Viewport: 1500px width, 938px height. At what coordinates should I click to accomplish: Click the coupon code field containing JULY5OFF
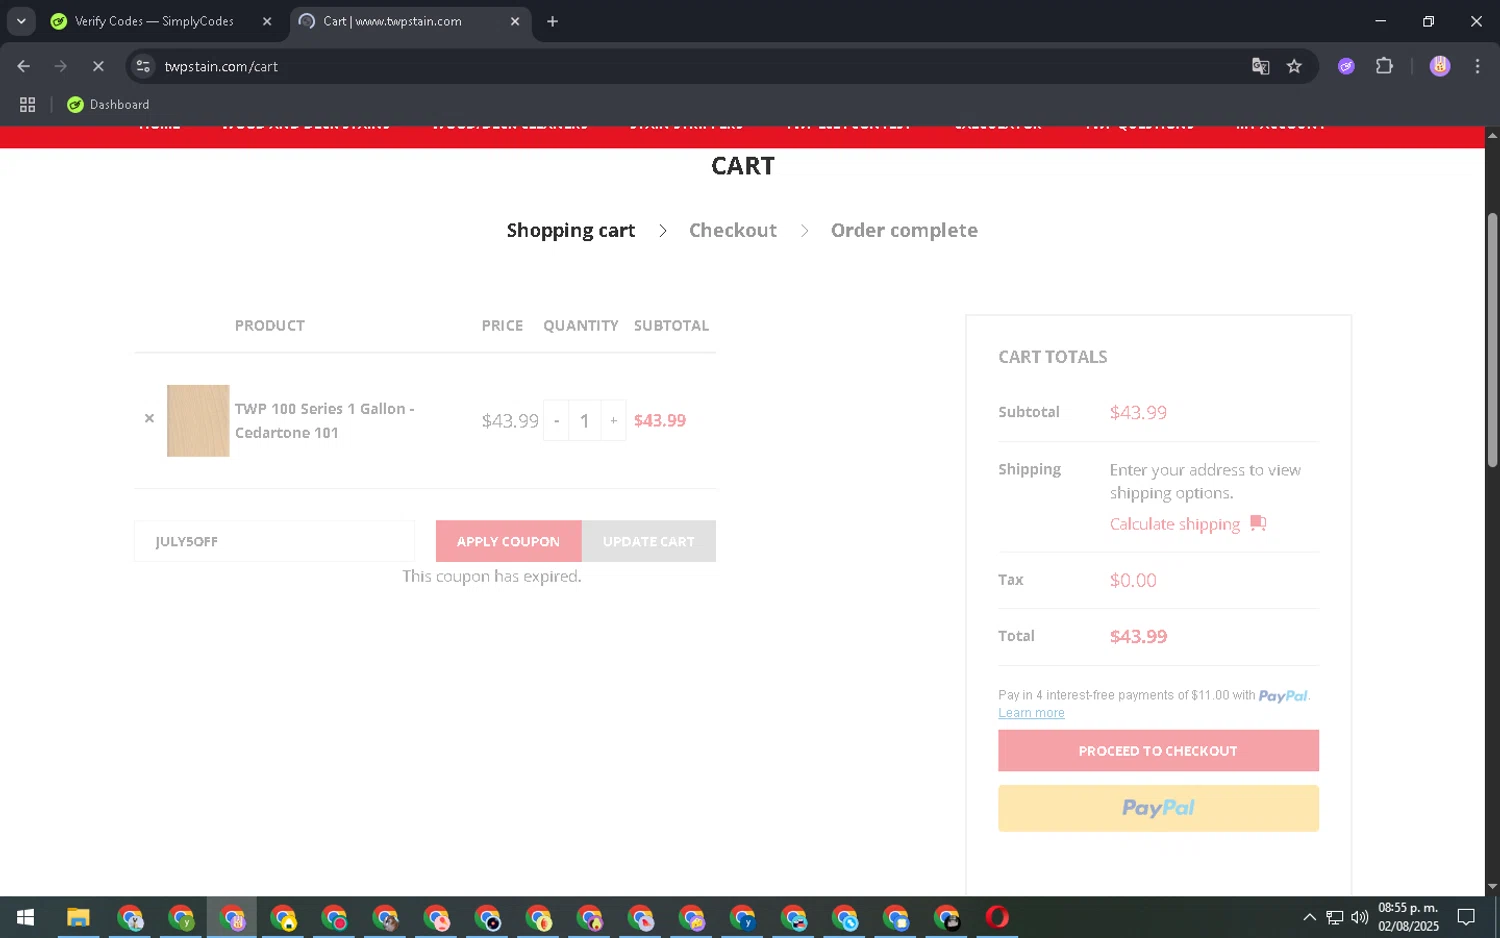[x=274, y=541]
